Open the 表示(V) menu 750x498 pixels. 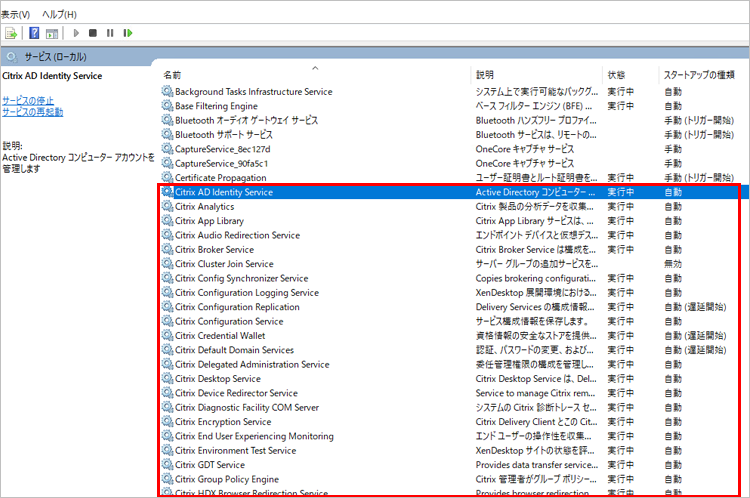click(15, 14)
